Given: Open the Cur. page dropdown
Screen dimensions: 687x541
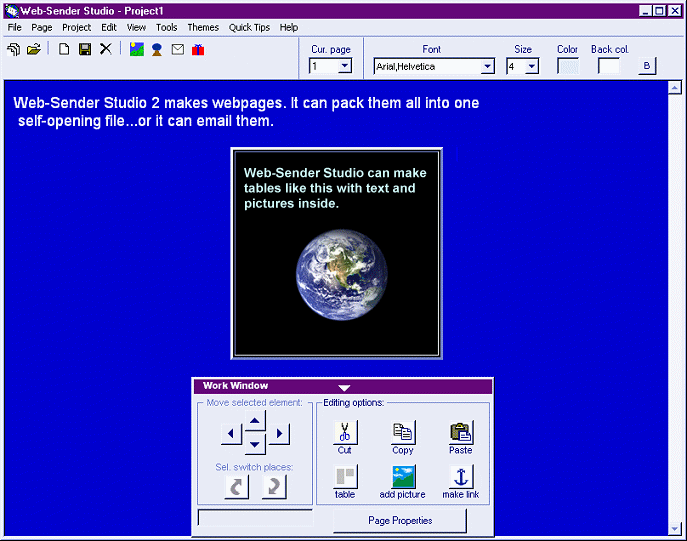Looking at the screenshot, I should tap(345, 66).
